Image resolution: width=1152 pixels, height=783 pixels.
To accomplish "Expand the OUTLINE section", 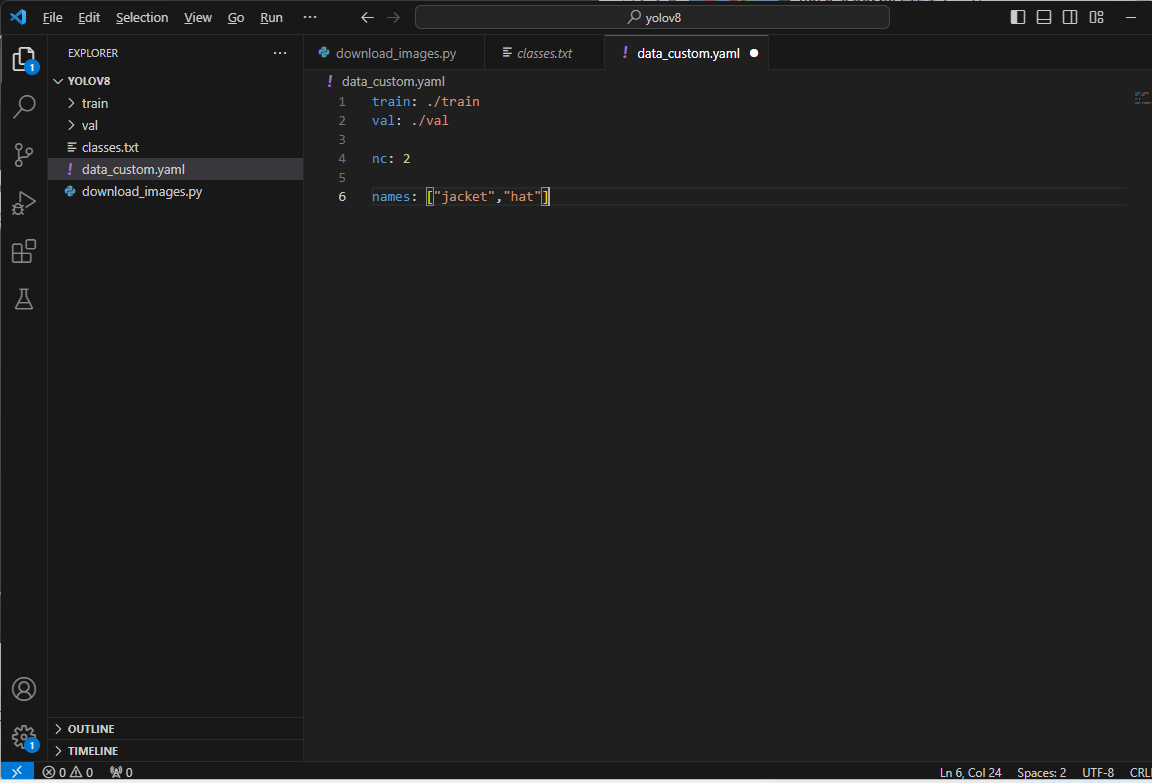I will [x=176, y=729].
